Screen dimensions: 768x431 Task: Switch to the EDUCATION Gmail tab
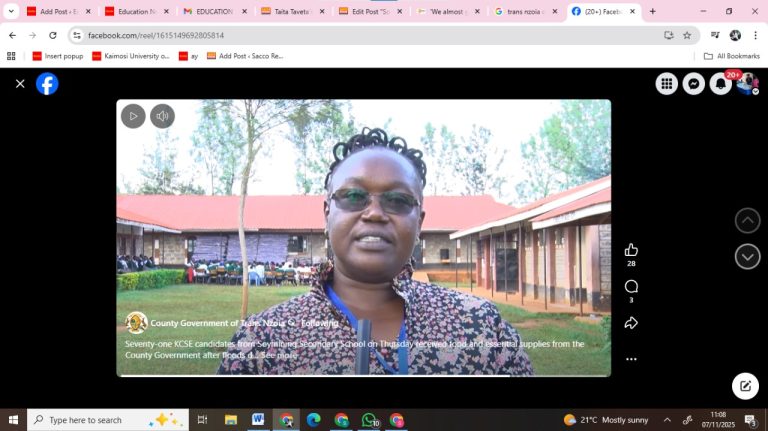[208, 11]
